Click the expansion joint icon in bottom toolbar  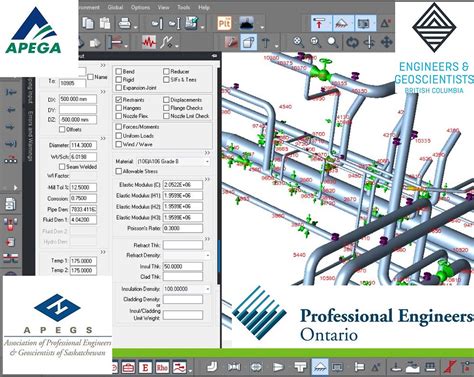[x=256, y=367]
